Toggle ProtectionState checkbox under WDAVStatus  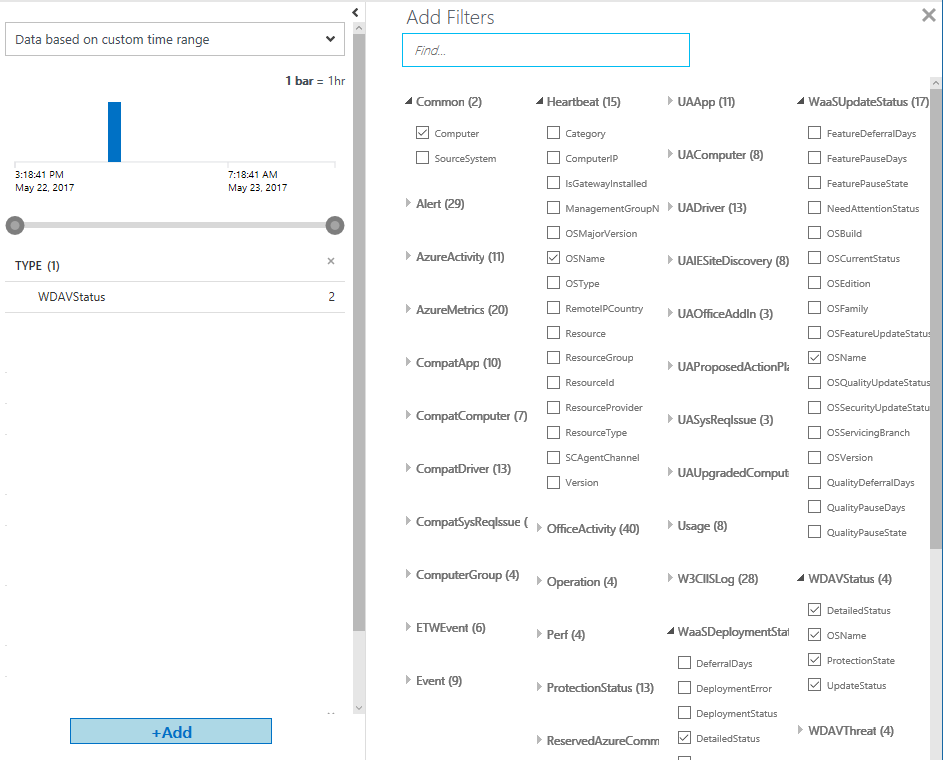[x=814, y=661]
